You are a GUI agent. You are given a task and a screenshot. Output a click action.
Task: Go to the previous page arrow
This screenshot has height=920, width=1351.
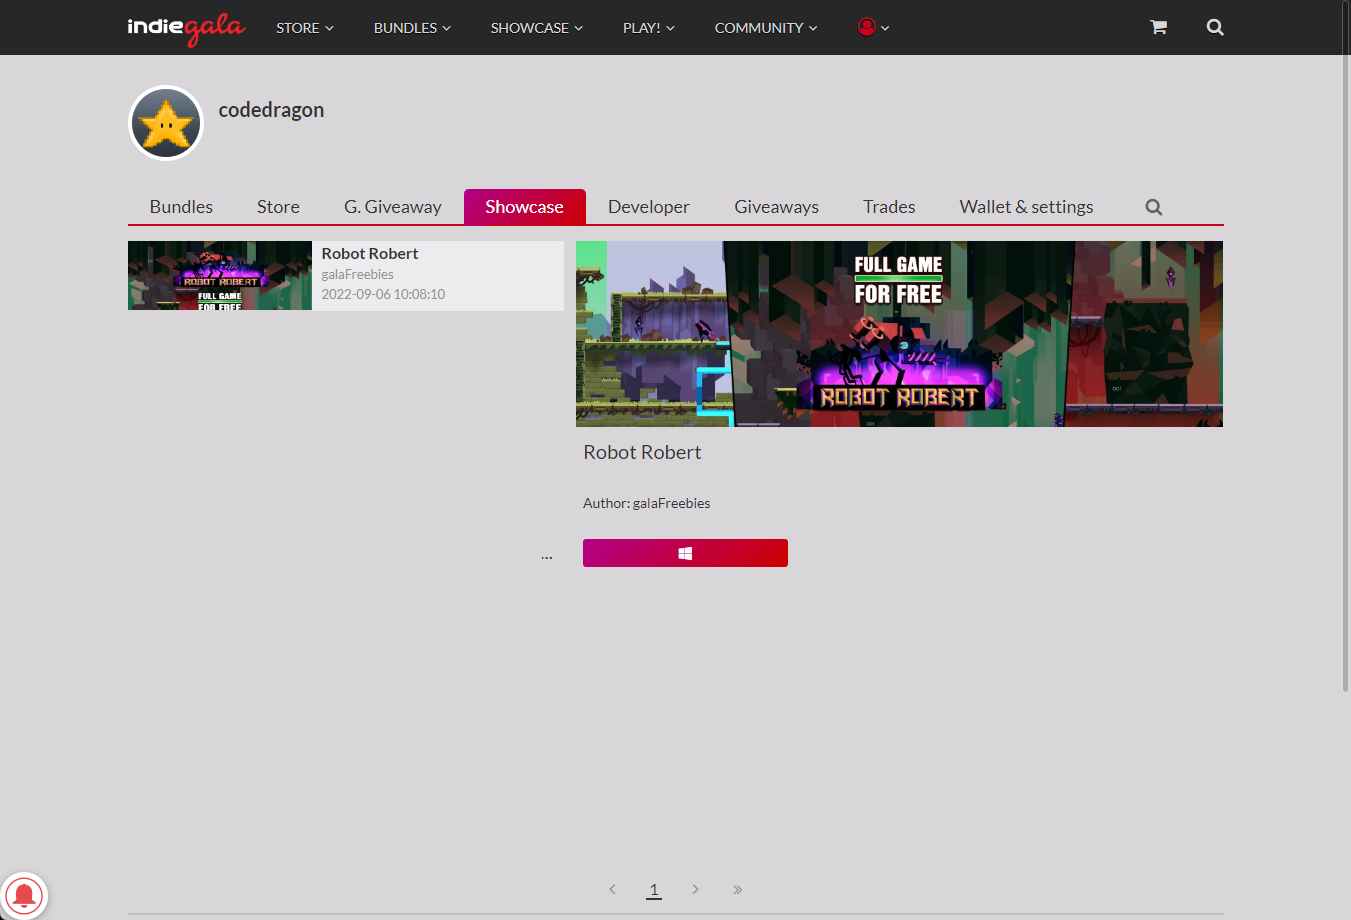[x=613, y=889]
